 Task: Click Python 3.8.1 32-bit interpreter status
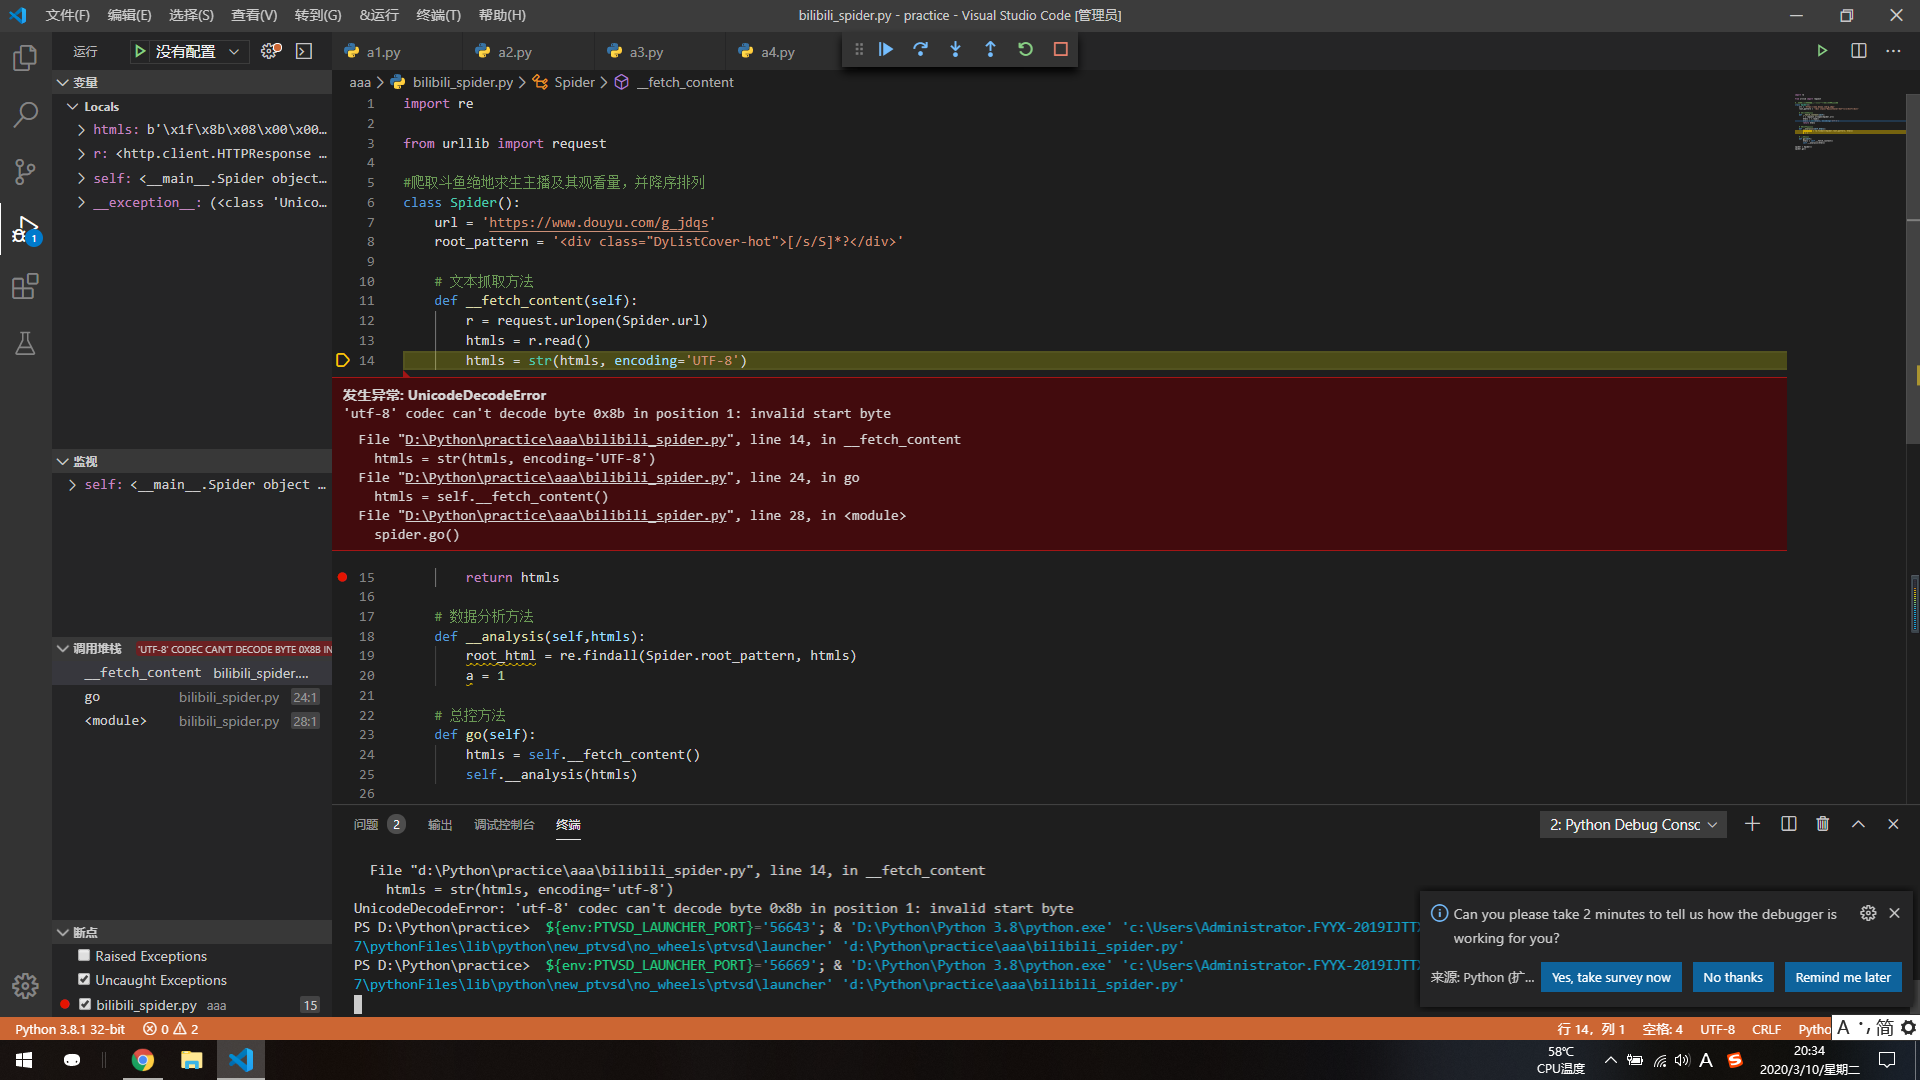click(x=70, y=1029)
